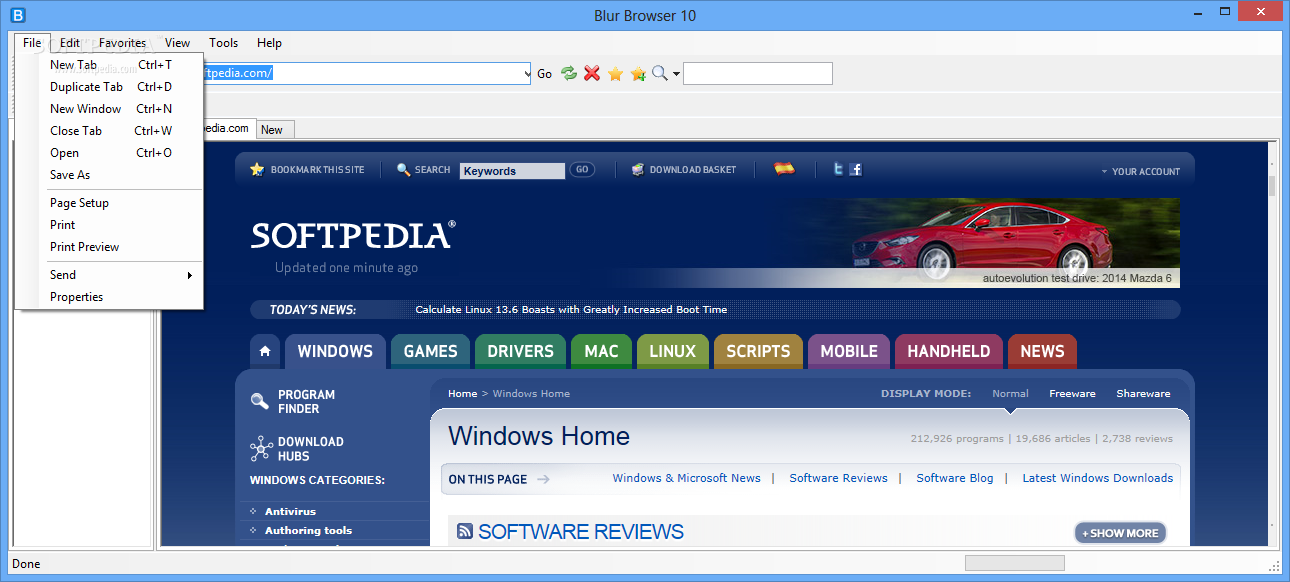This screenshot has width=1290, height=582.
Task: Click the Spanish flag icon
Action: click(x=785, y=169)
